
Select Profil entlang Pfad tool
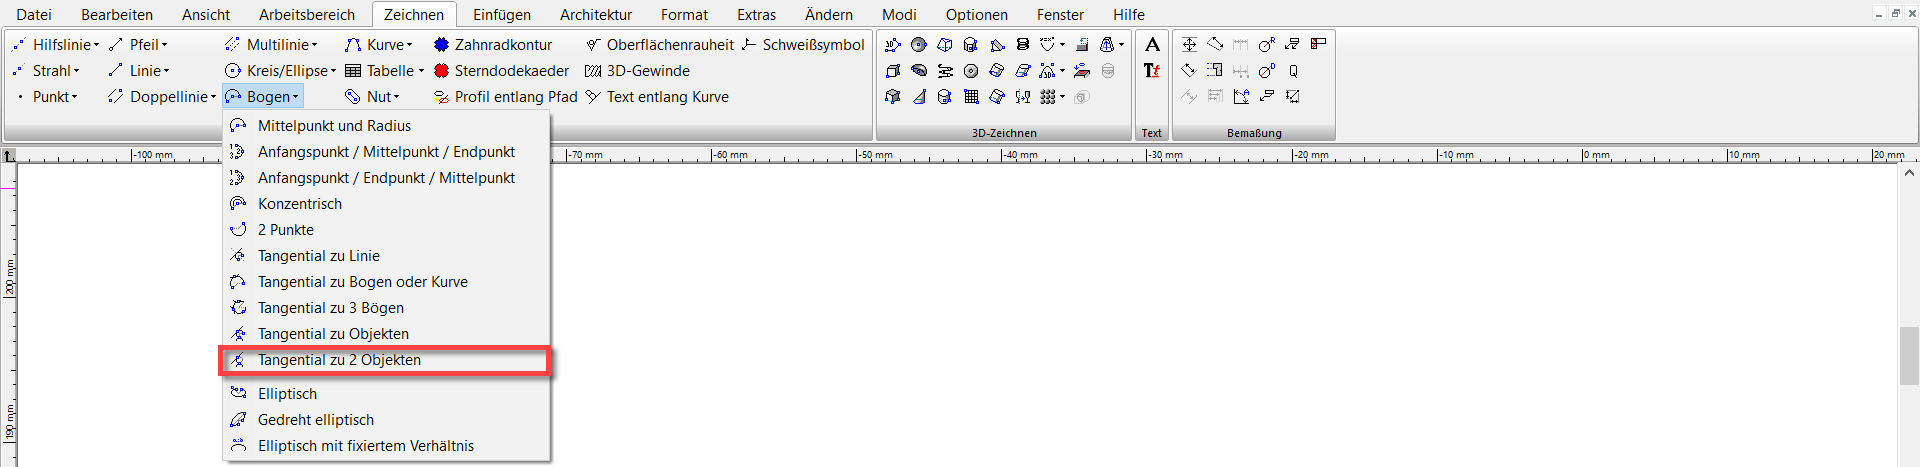pyautogui.click(x=505, y=97)
